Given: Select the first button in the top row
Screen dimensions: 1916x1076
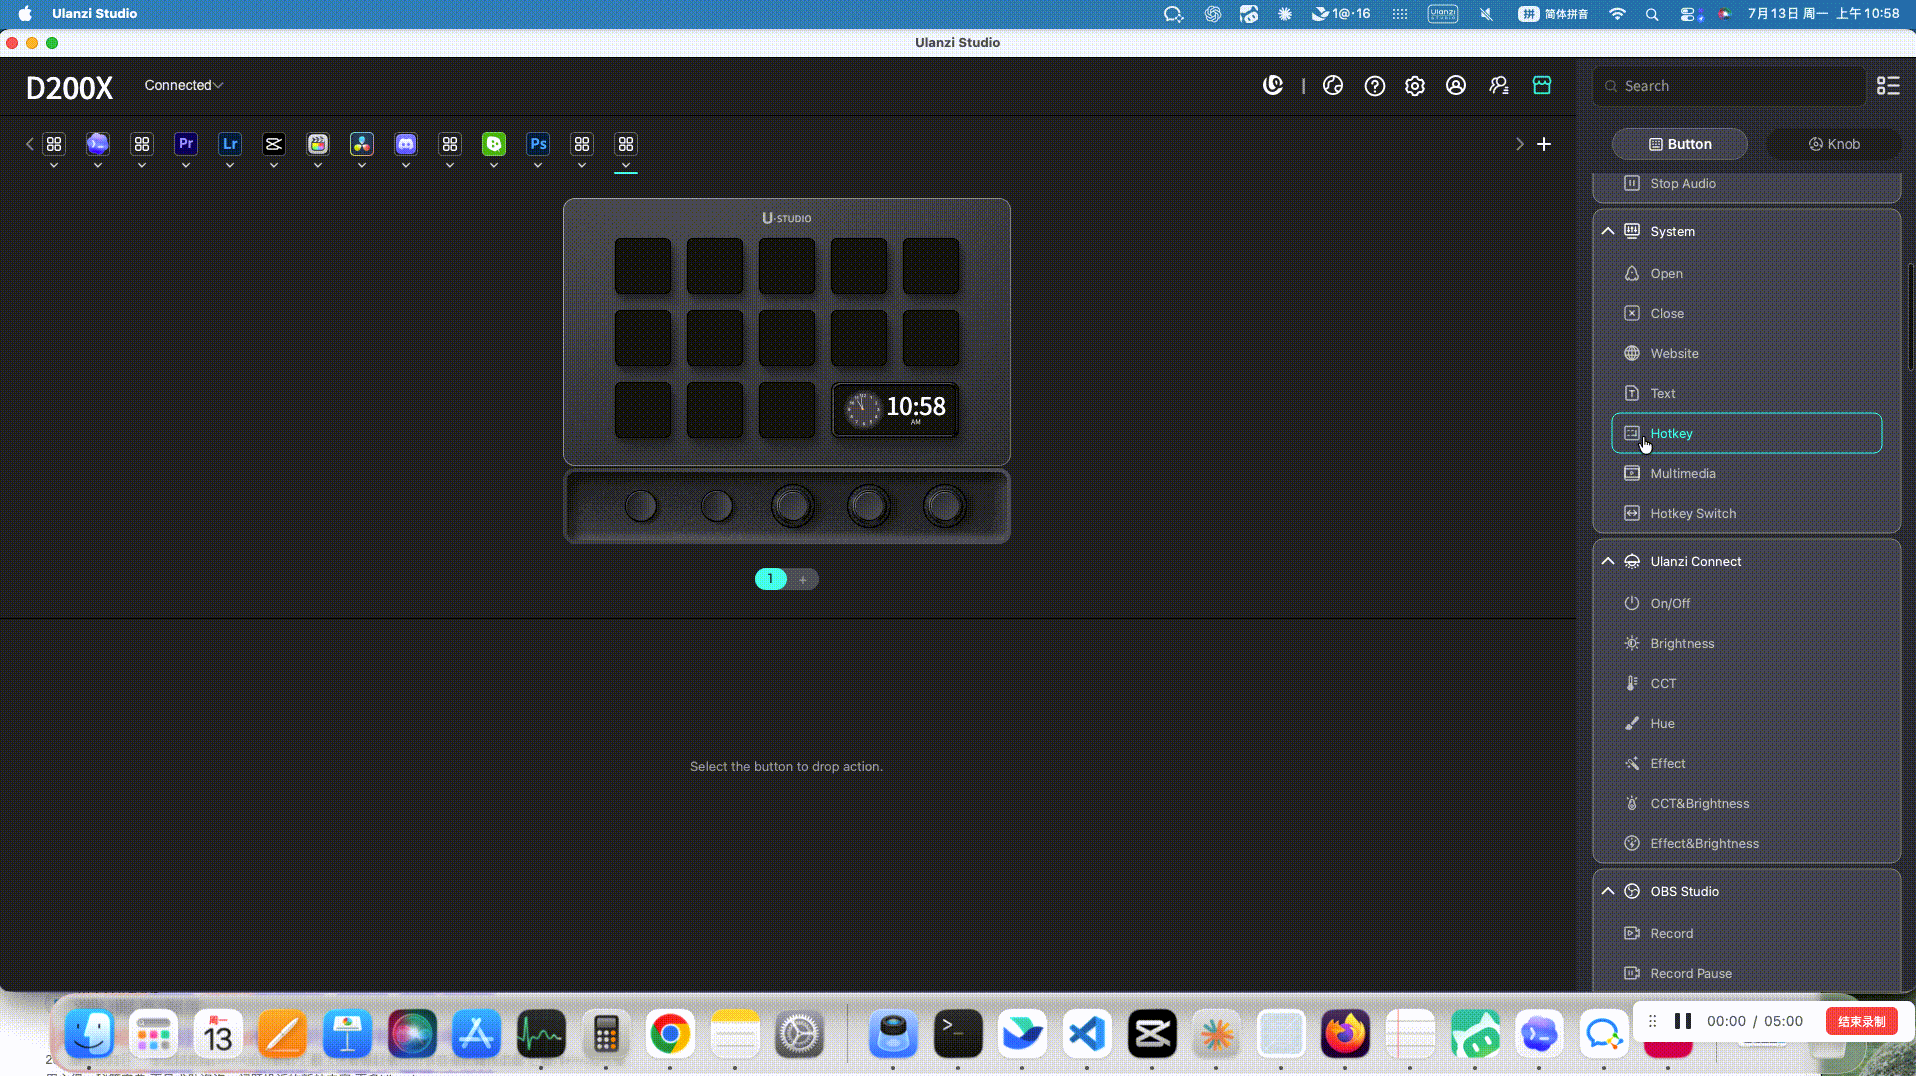Looking at the screenshot, I should (643, 266).
